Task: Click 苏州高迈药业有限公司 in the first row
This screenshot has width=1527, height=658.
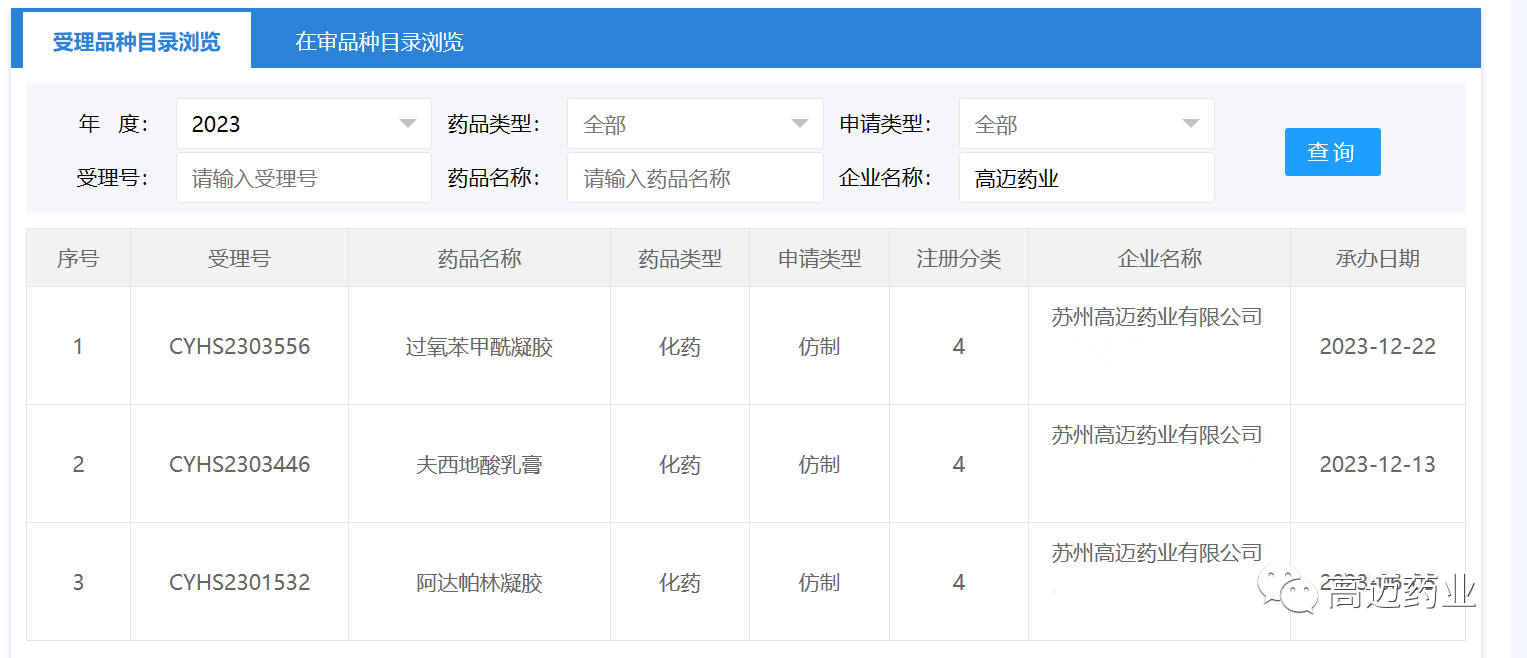Action: point(1157,317)
